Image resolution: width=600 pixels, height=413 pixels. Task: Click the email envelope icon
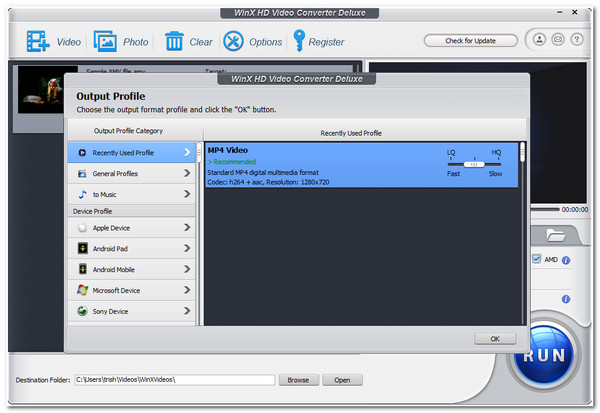(x=558, y=39)
